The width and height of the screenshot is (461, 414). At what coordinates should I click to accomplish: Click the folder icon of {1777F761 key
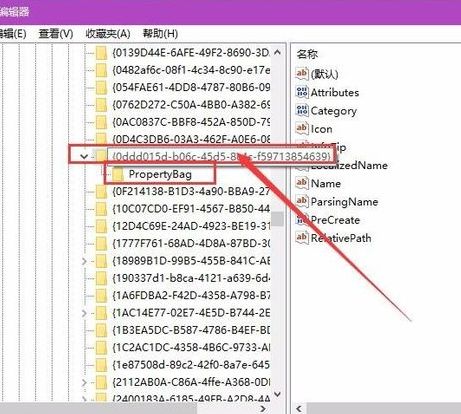point(101,244)
